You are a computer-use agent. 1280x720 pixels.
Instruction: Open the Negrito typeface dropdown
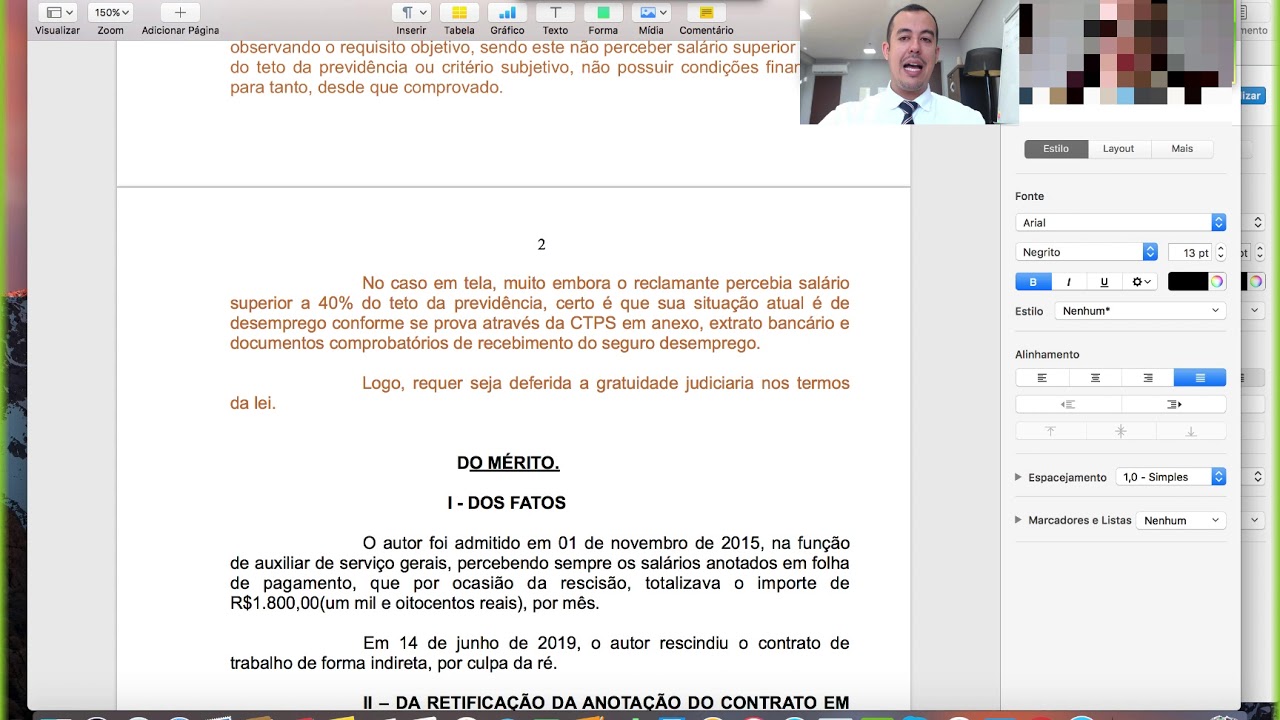[1086, 253]
